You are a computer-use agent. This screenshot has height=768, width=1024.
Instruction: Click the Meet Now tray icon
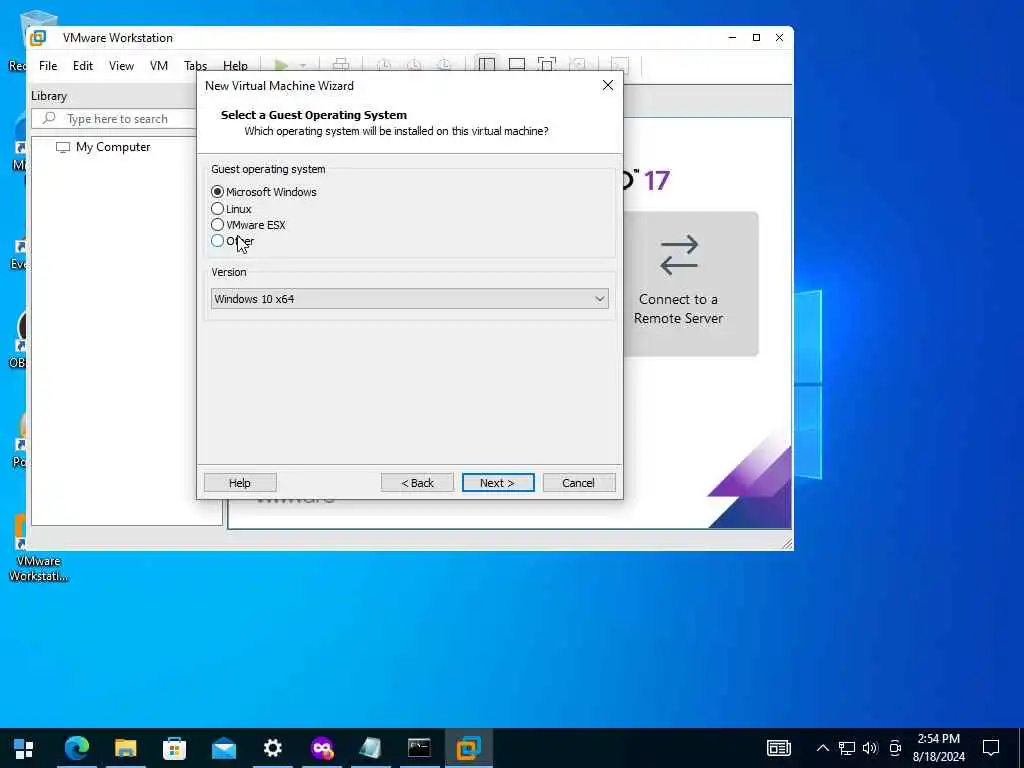click(895, 748)
